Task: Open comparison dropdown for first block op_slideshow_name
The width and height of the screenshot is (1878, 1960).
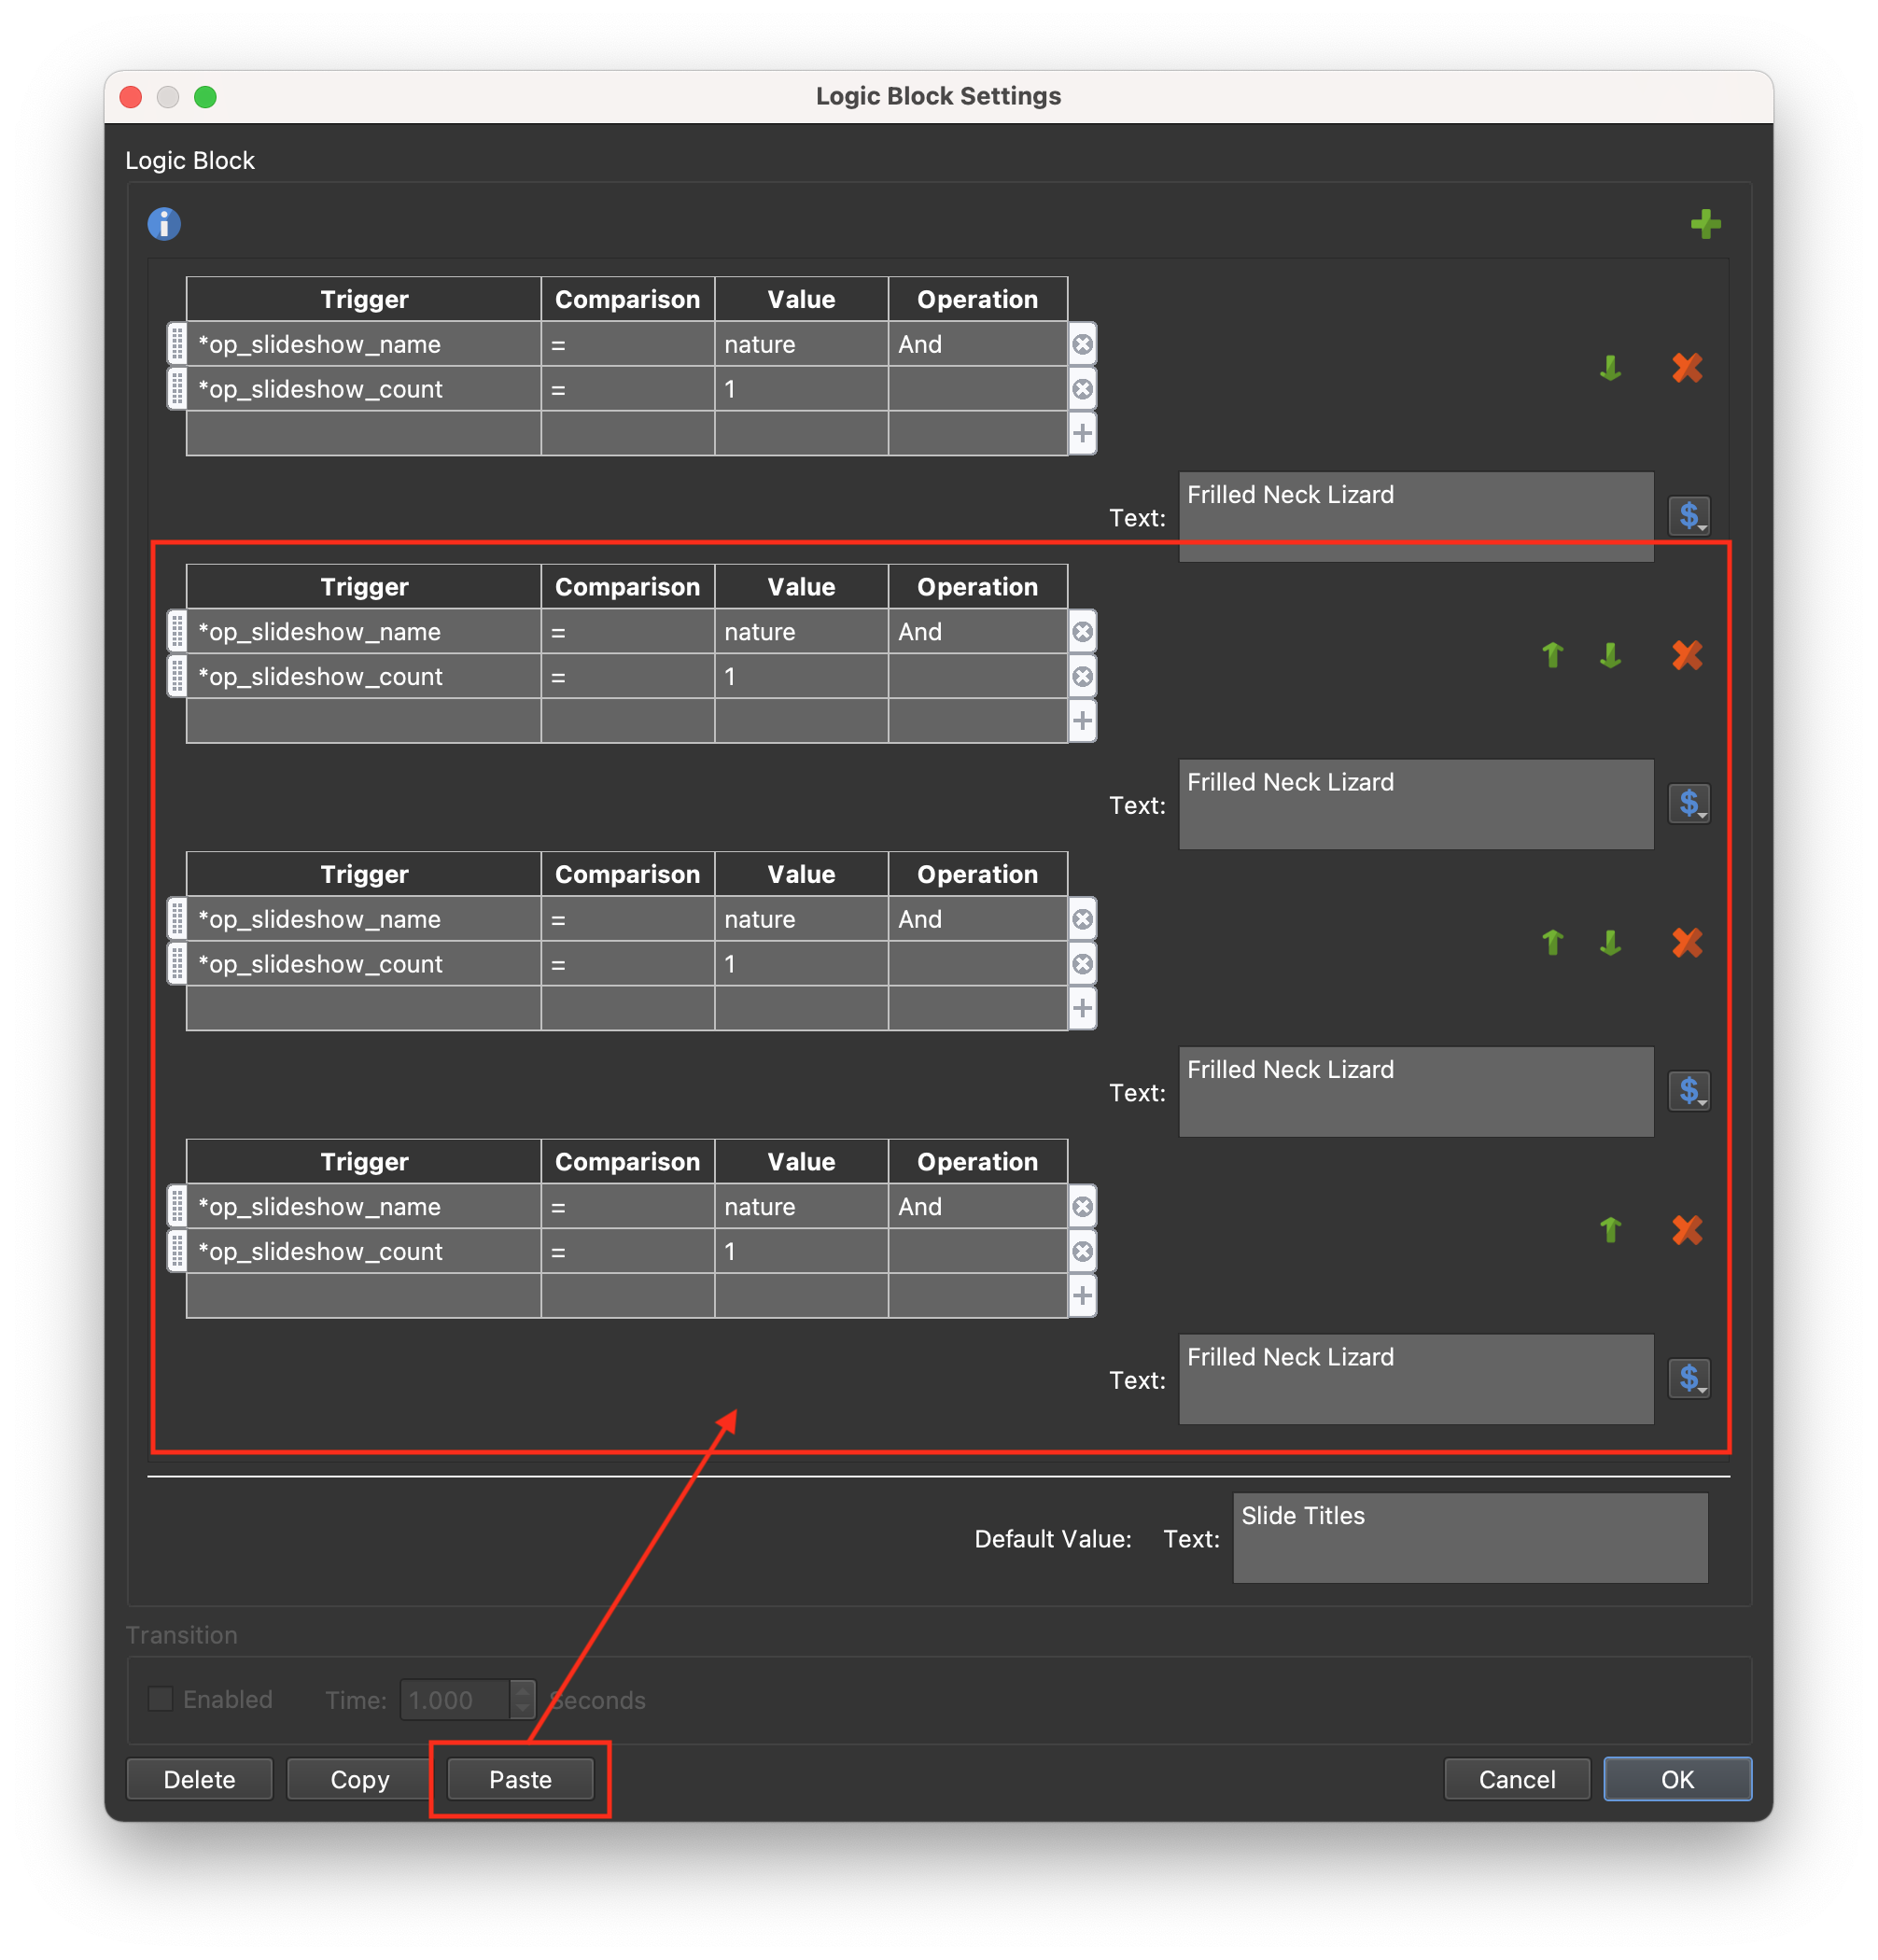Action: (x=627, y=344)
